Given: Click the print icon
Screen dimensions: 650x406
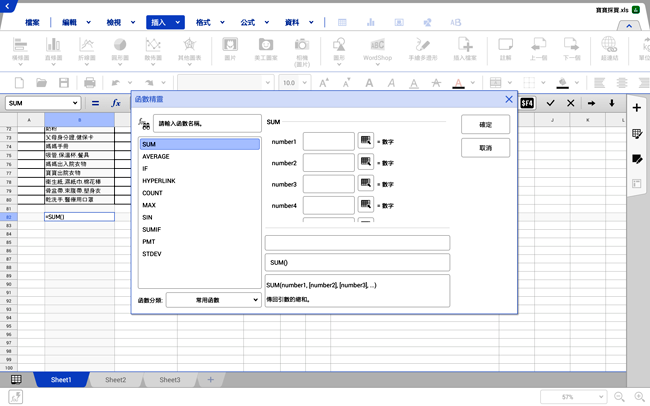Looking at the screenshot, I should 90,83.
